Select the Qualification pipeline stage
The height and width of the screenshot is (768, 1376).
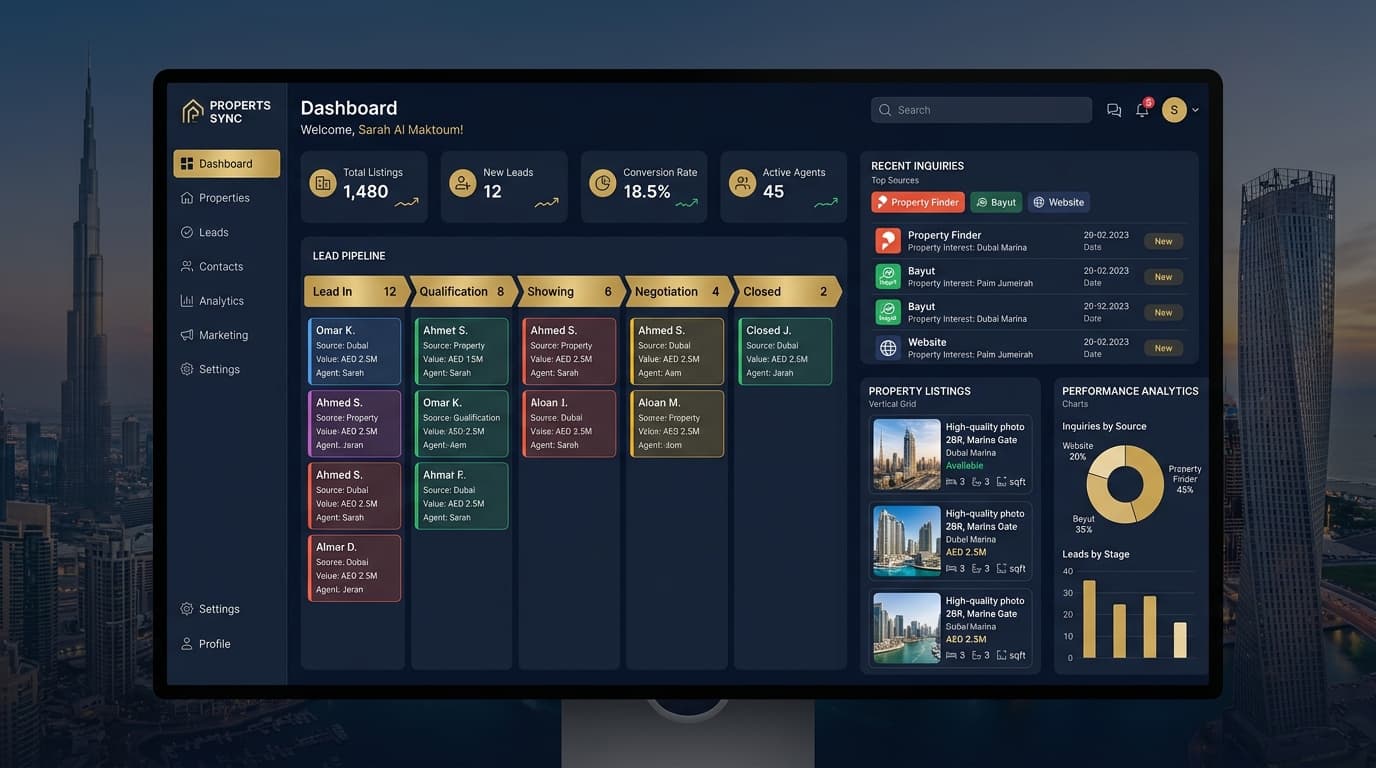(463, 291)
